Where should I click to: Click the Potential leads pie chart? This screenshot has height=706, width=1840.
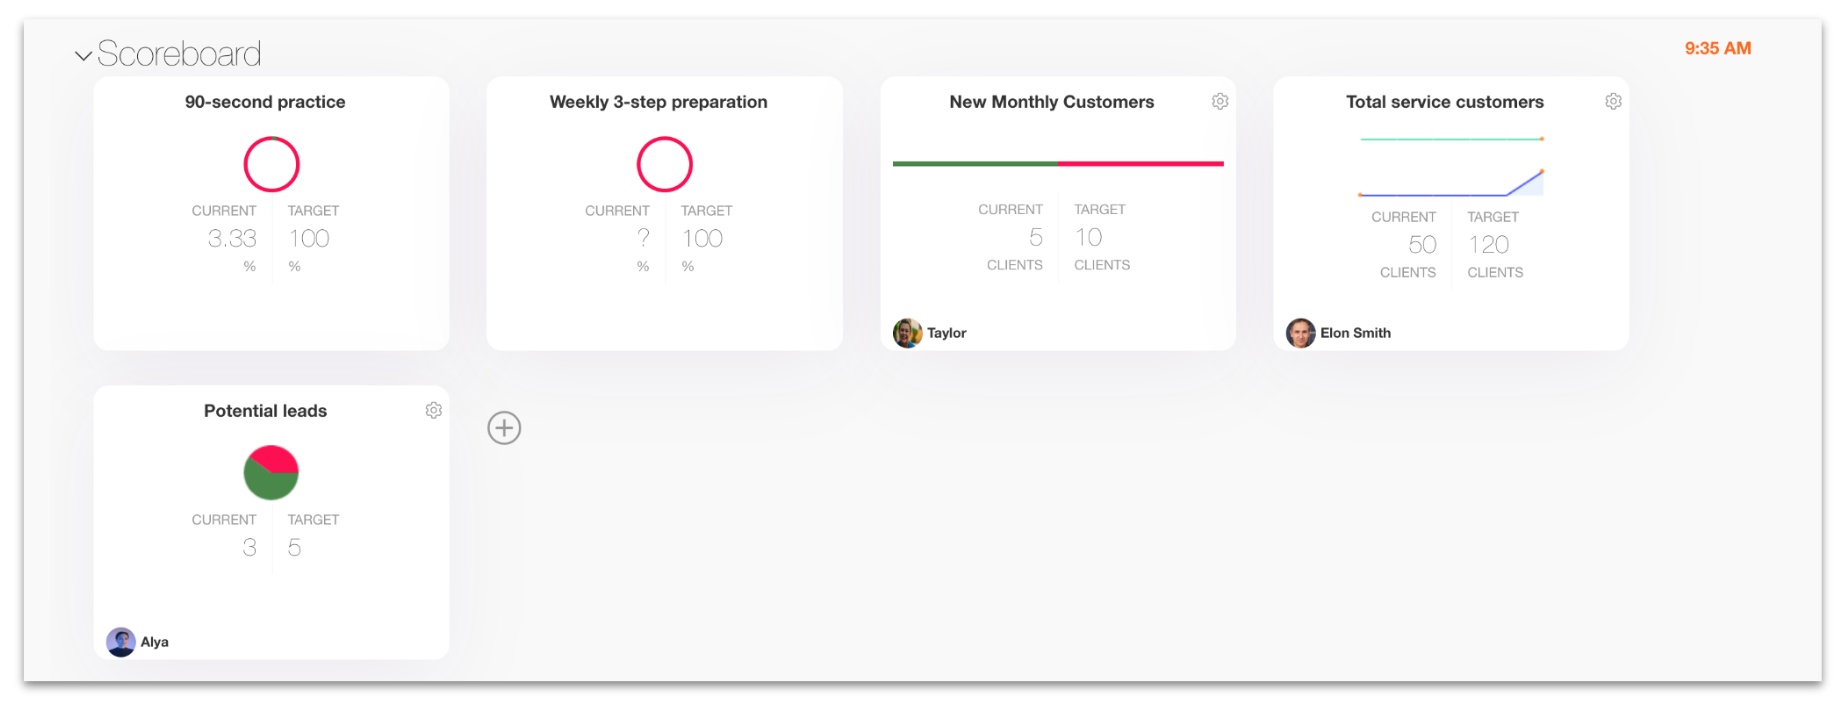click(271, 472)
